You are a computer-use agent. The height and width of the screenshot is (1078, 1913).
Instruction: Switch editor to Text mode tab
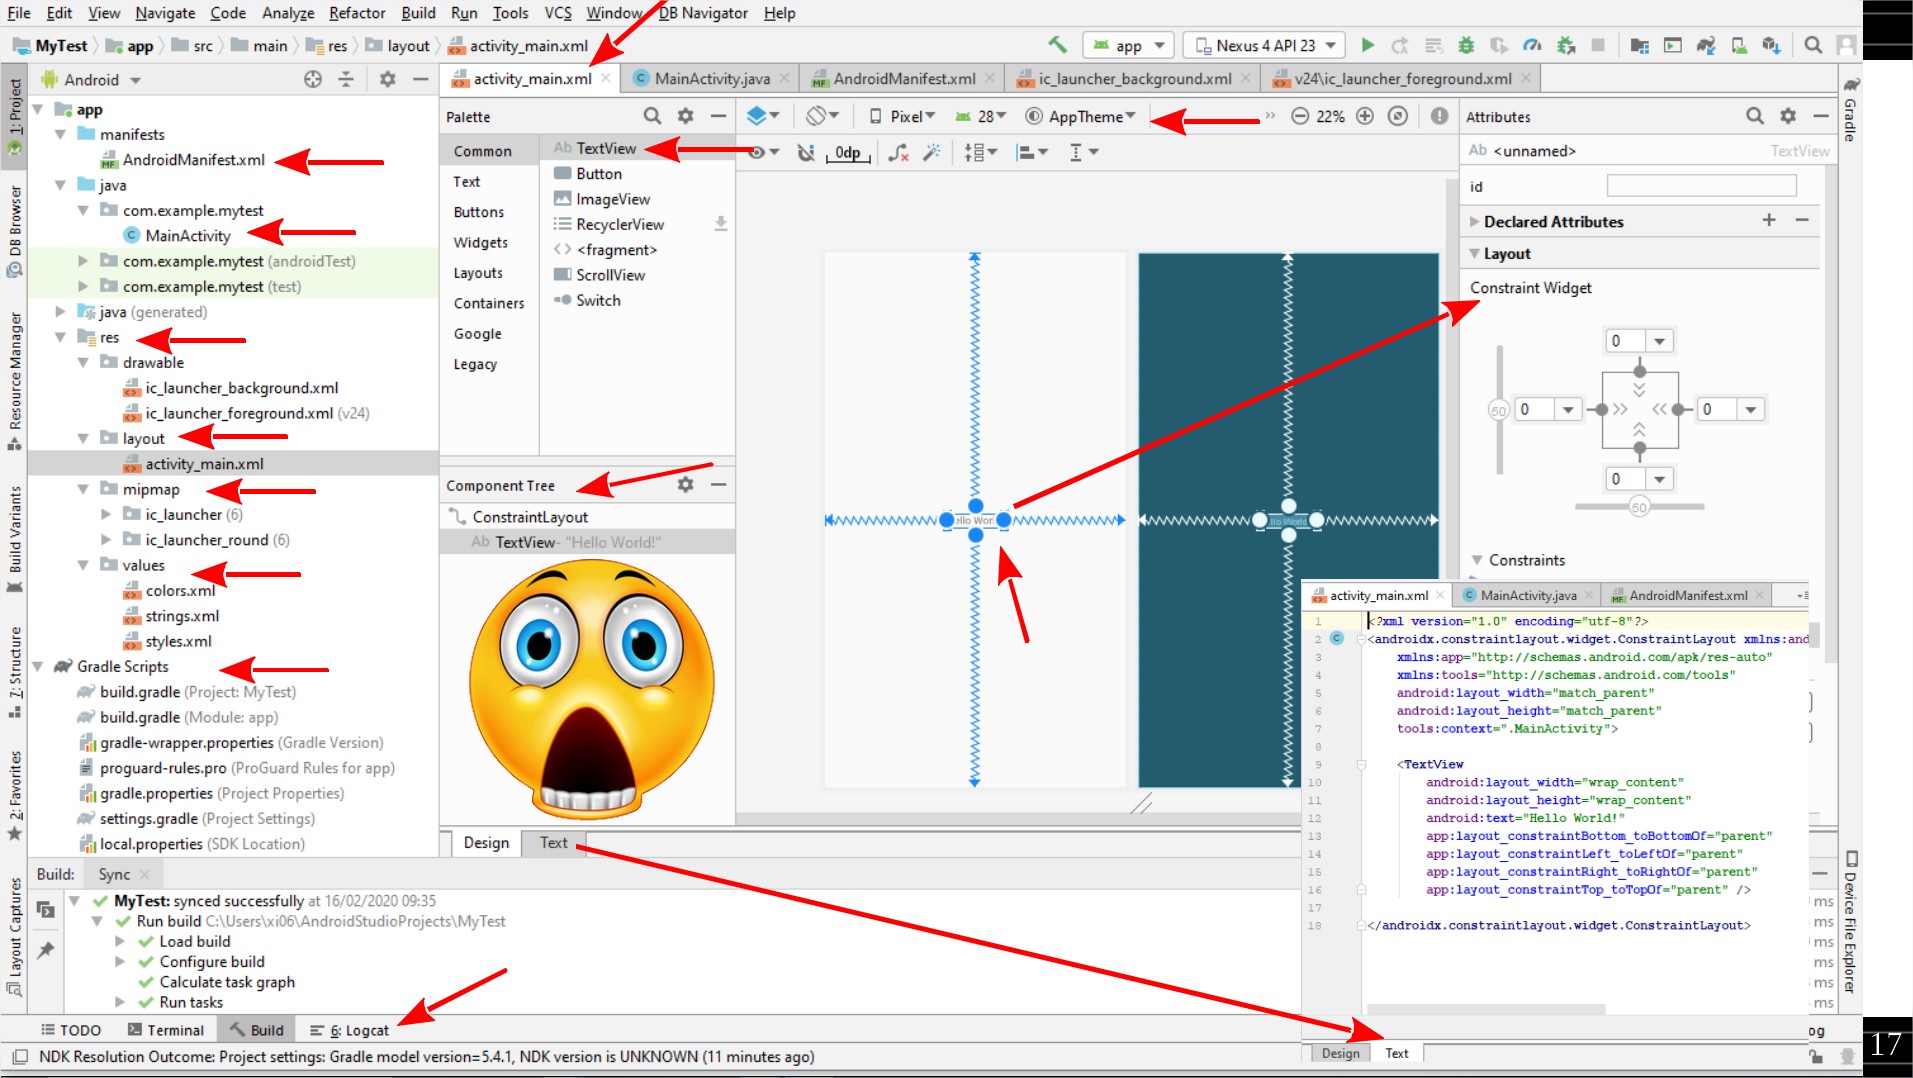(553, 843)
